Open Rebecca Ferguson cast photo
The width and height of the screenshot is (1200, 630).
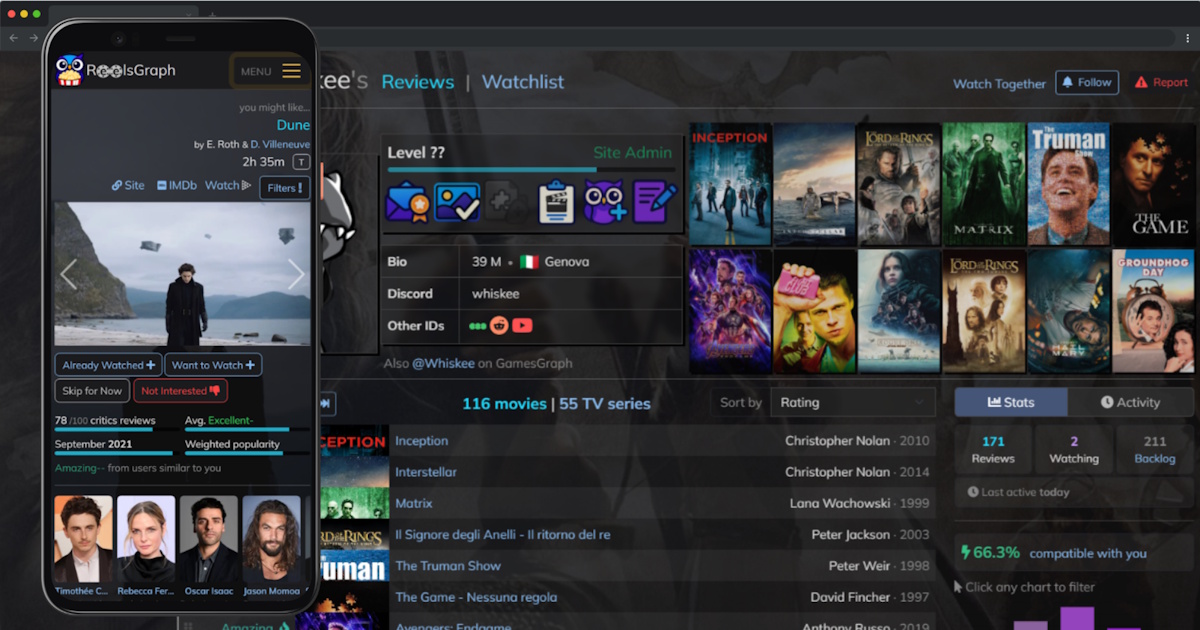[146, 539]
